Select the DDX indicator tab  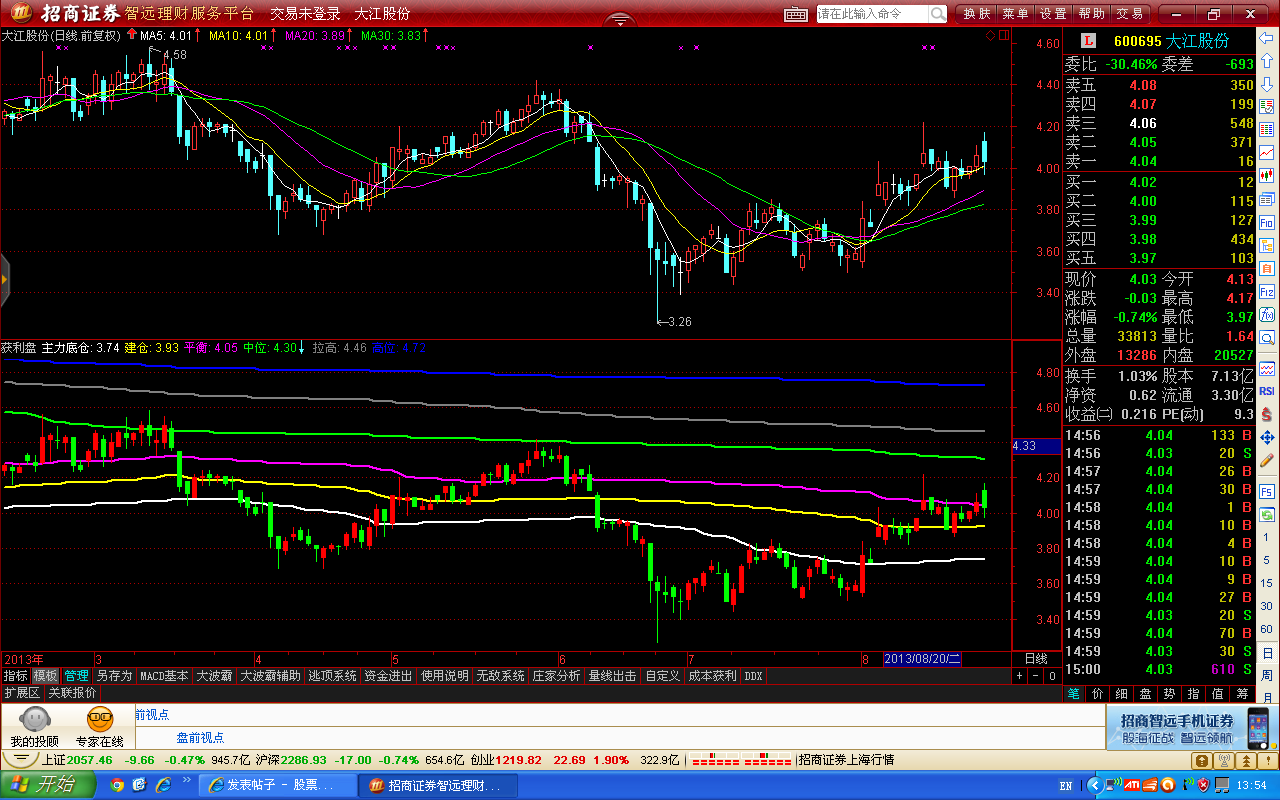point(753,676)
